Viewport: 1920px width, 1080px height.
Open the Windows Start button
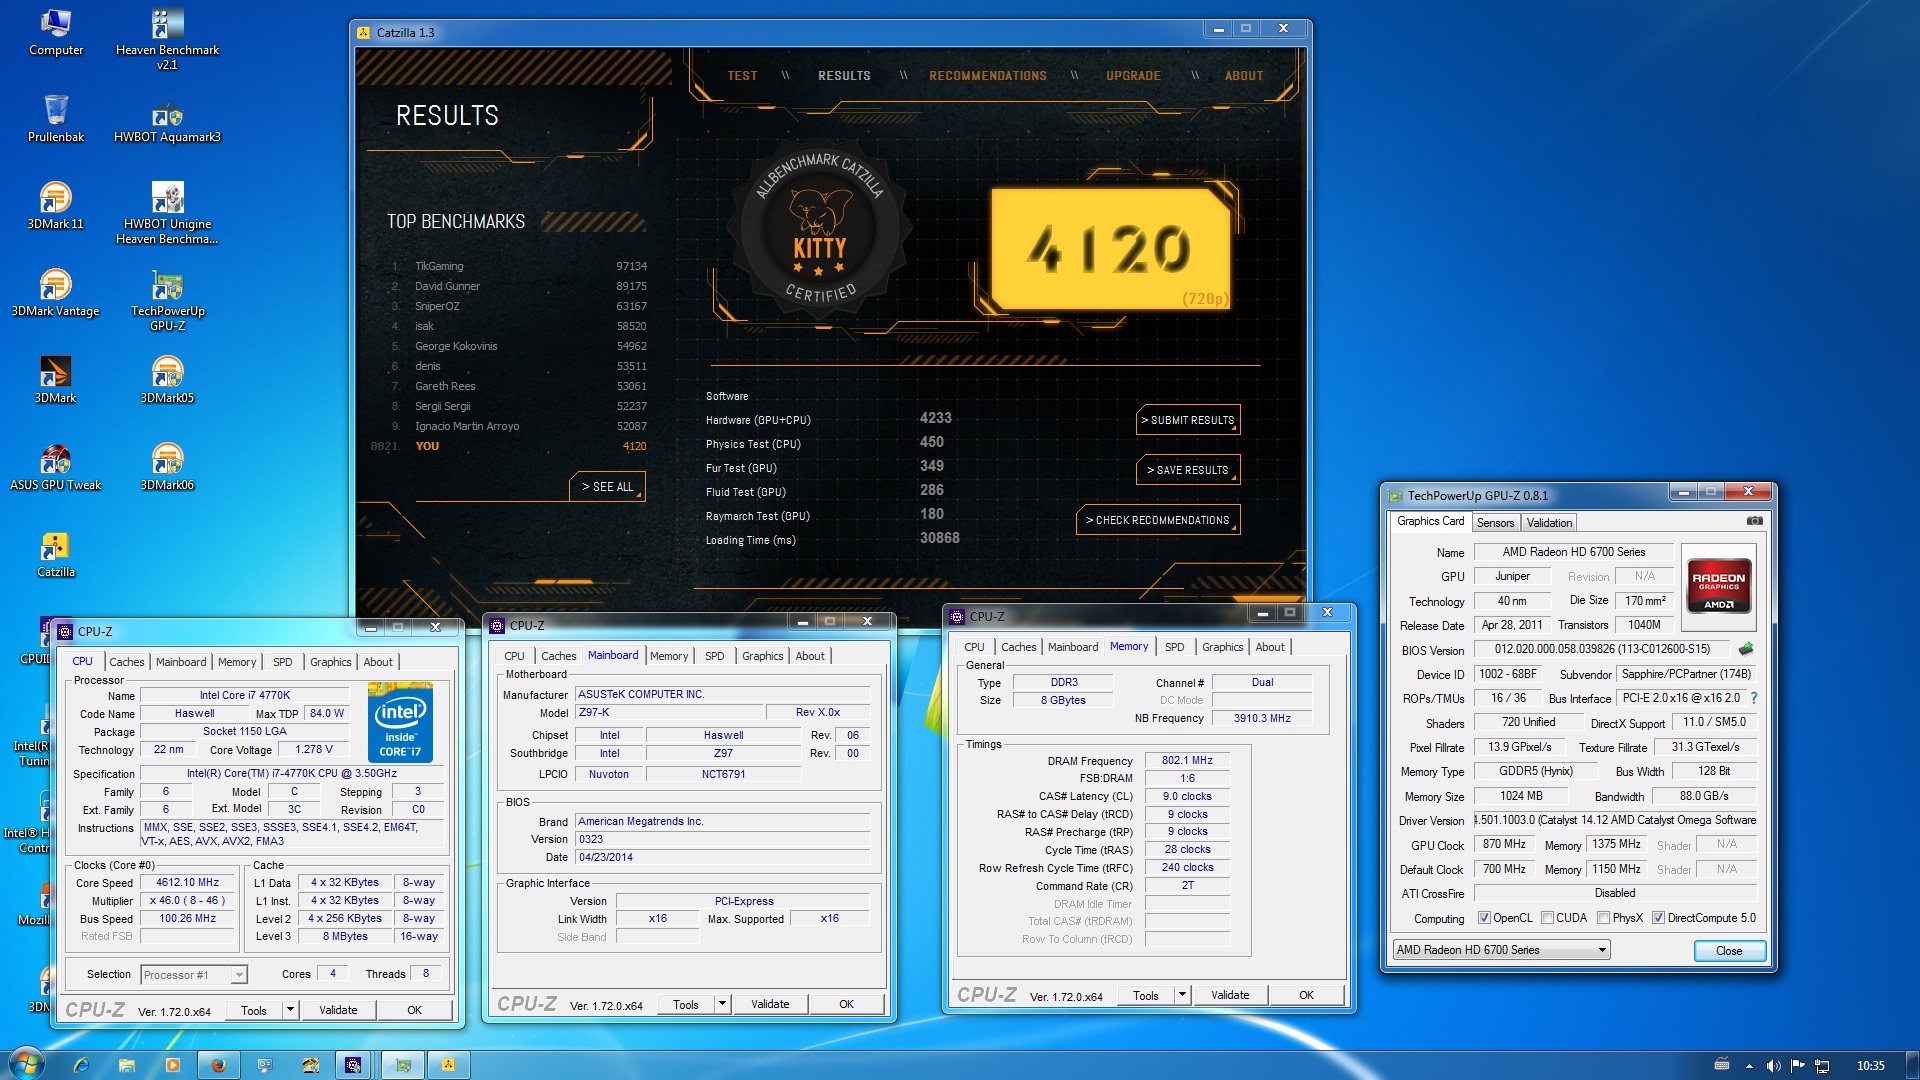click(26, 1064)
